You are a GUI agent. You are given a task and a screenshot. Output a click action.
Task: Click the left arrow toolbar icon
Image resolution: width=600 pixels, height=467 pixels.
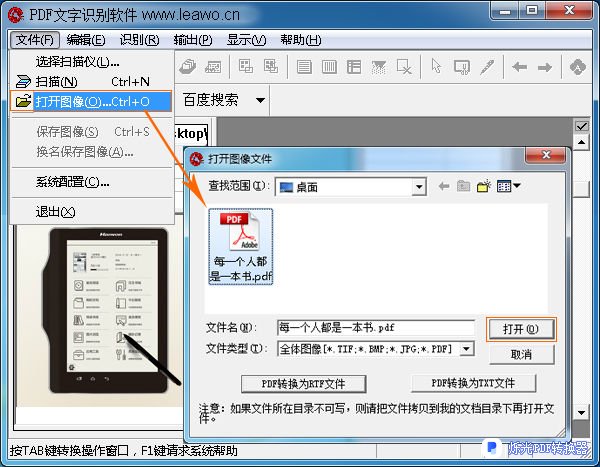(x=520, y=67)
